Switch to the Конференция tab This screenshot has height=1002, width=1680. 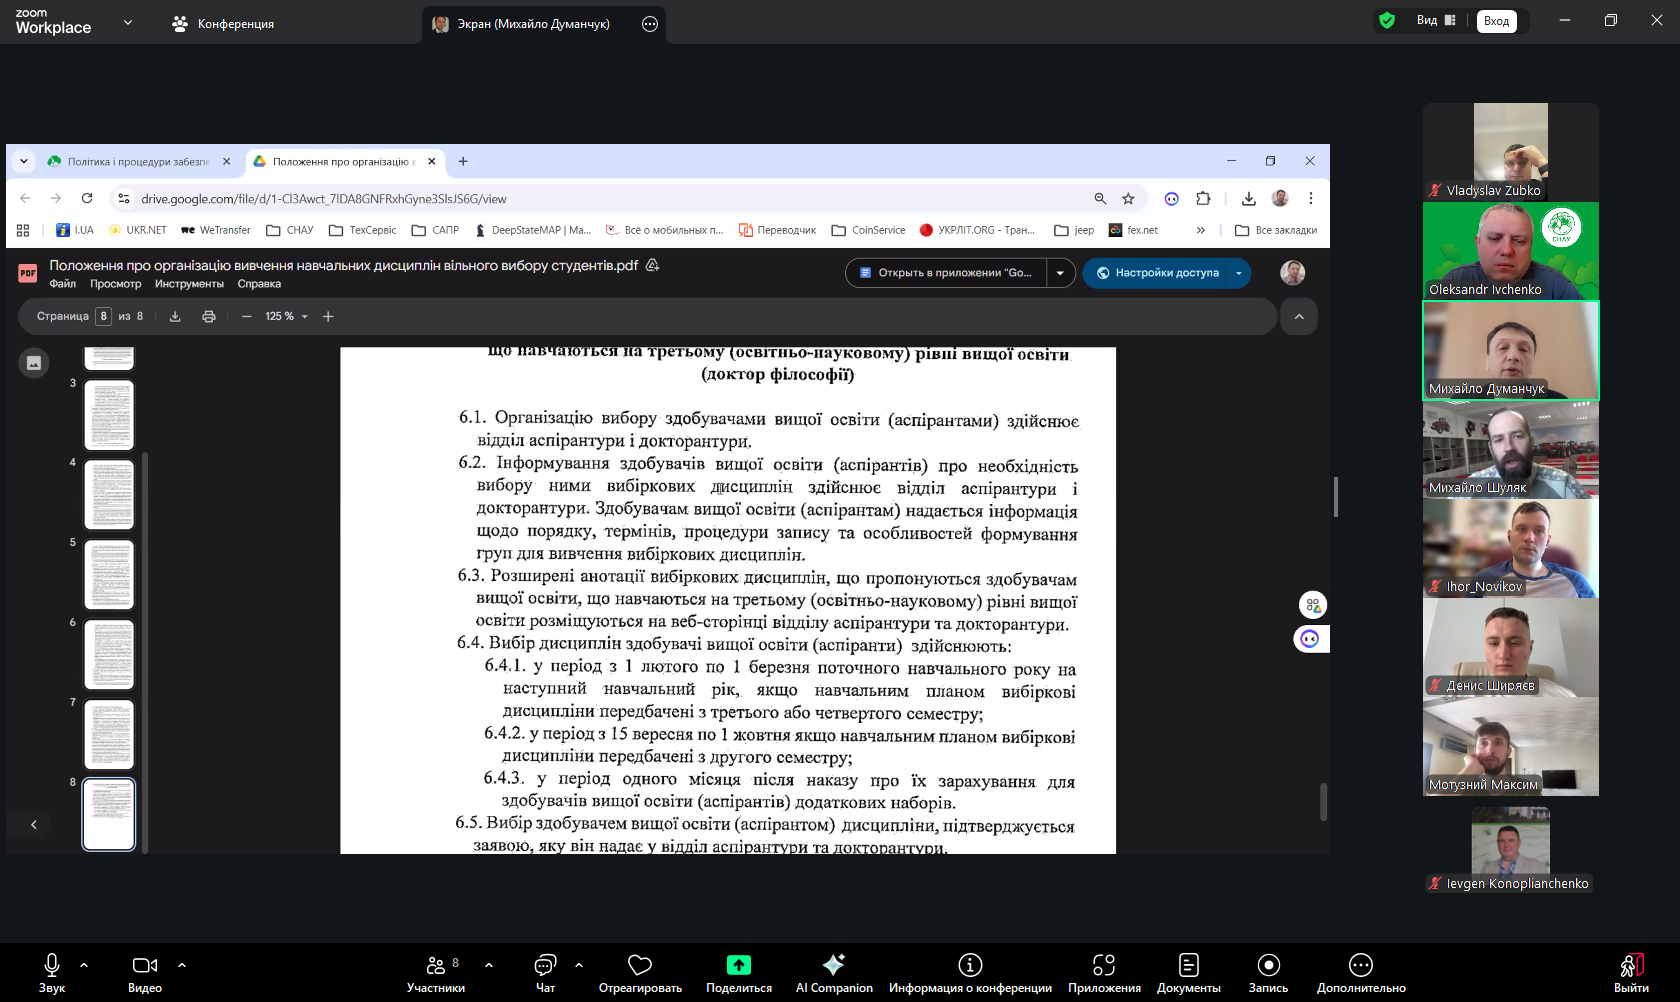click(223, 24)
